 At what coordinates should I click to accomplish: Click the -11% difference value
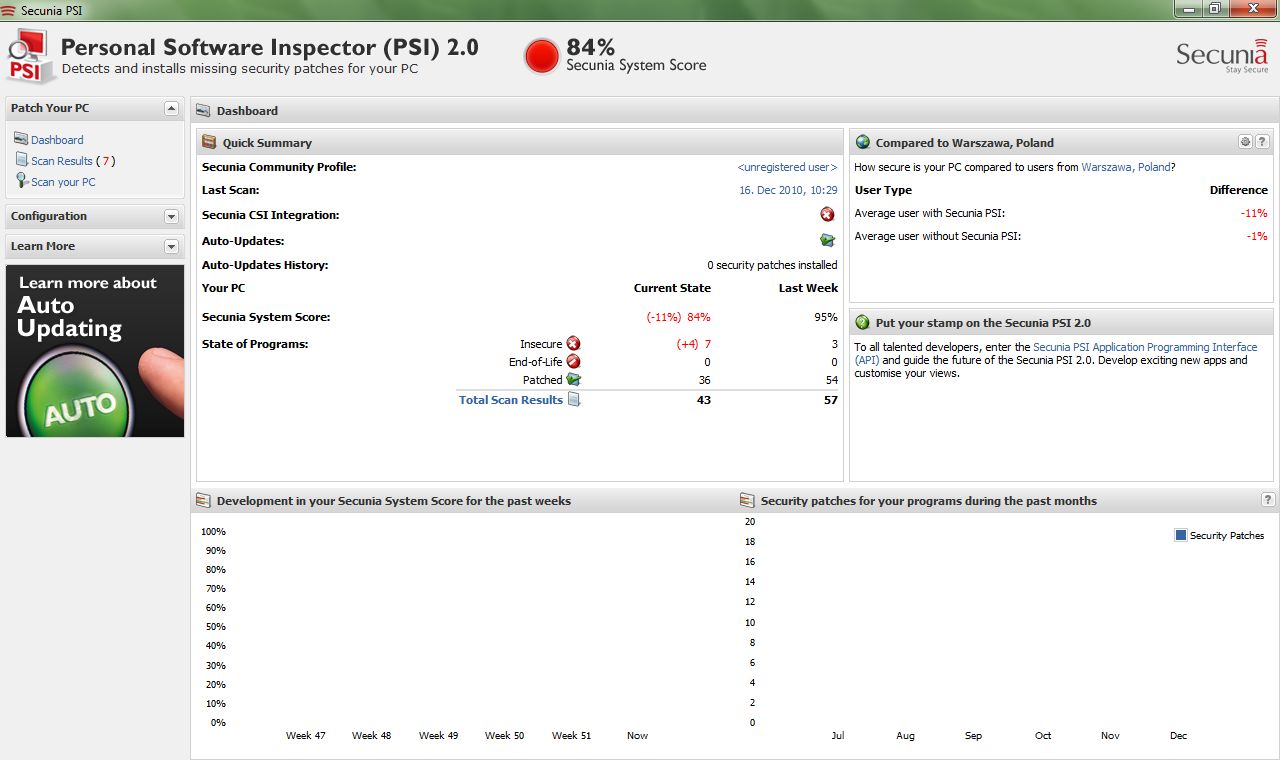pyautogui.click(x=1254, y=213)
